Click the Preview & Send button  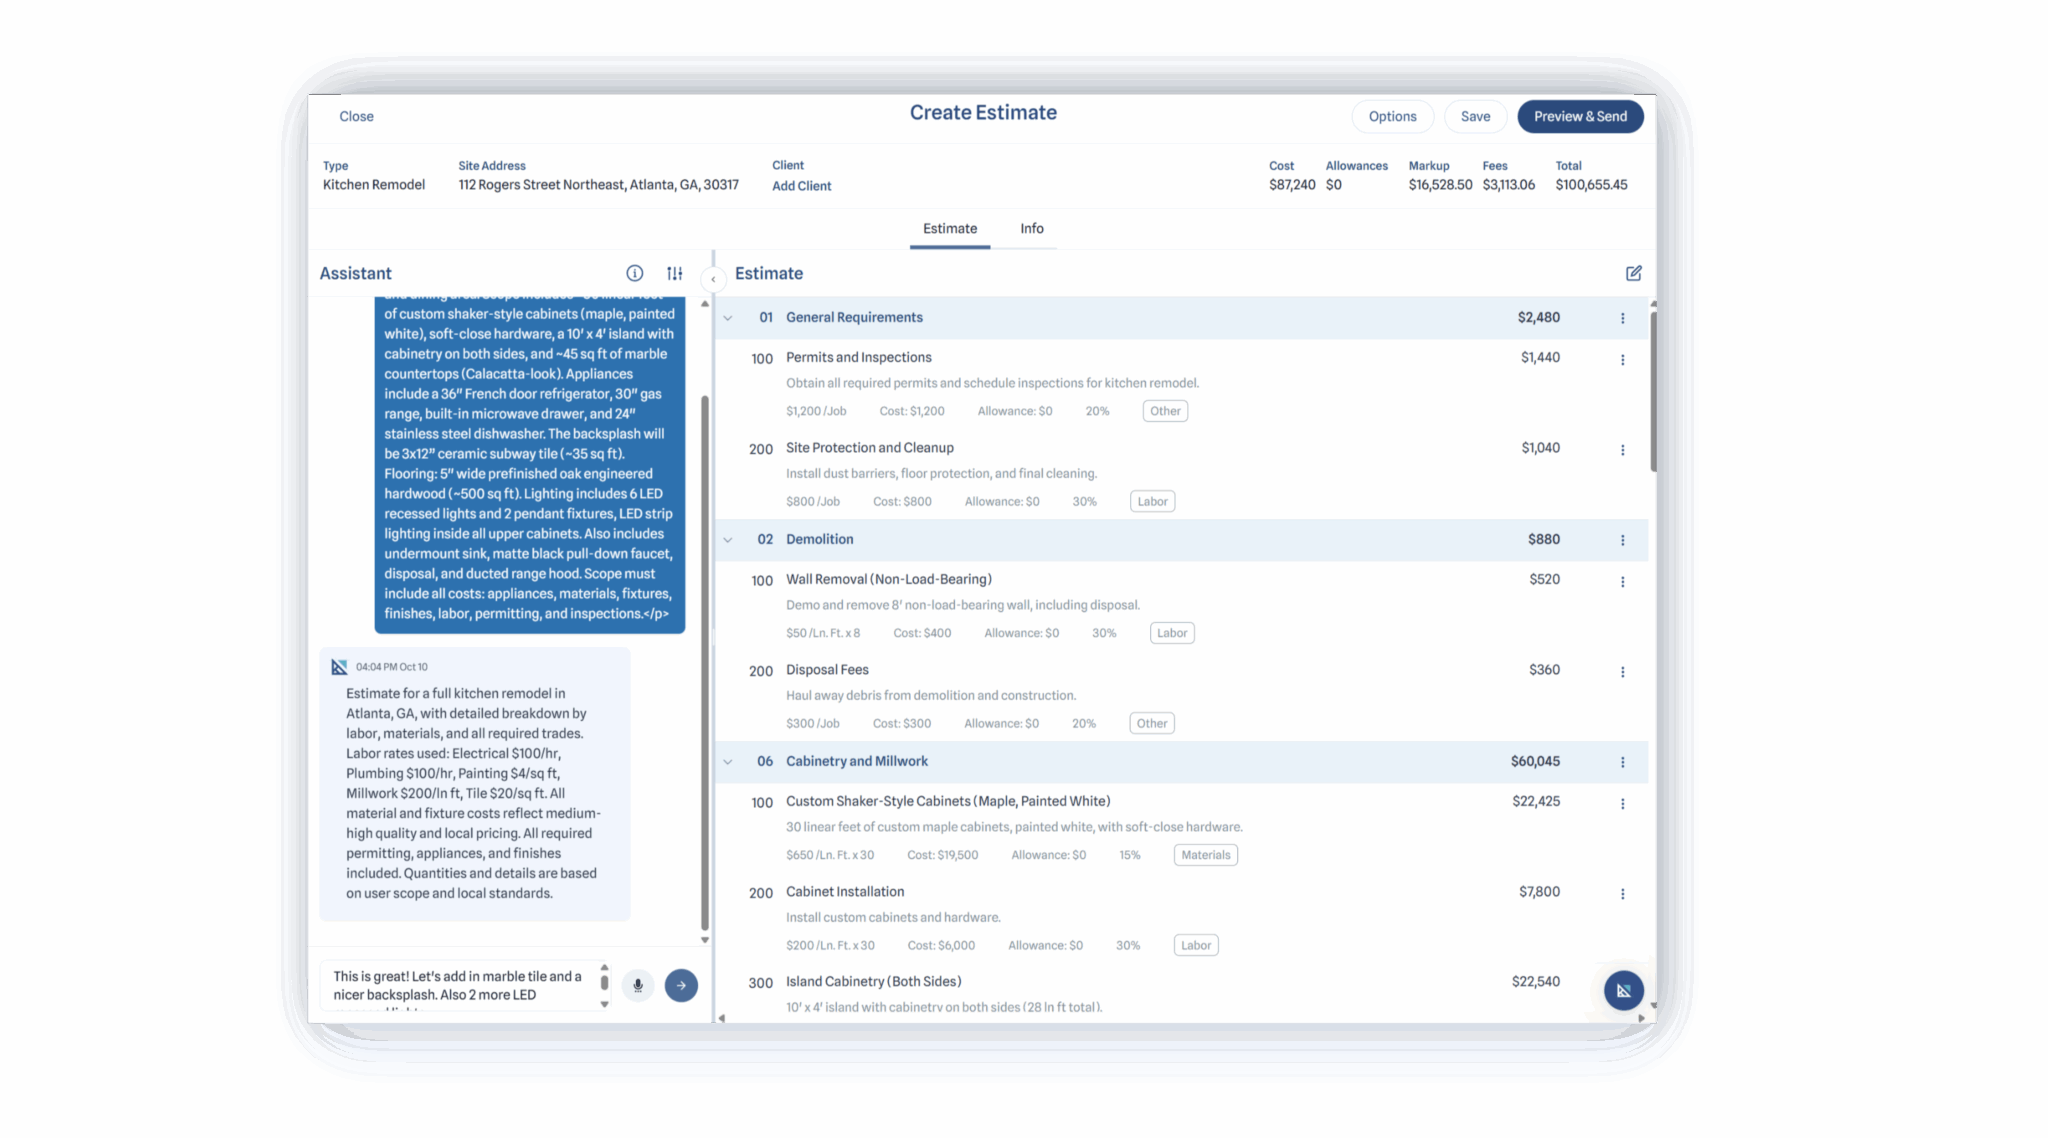[x=1580, y=116]
